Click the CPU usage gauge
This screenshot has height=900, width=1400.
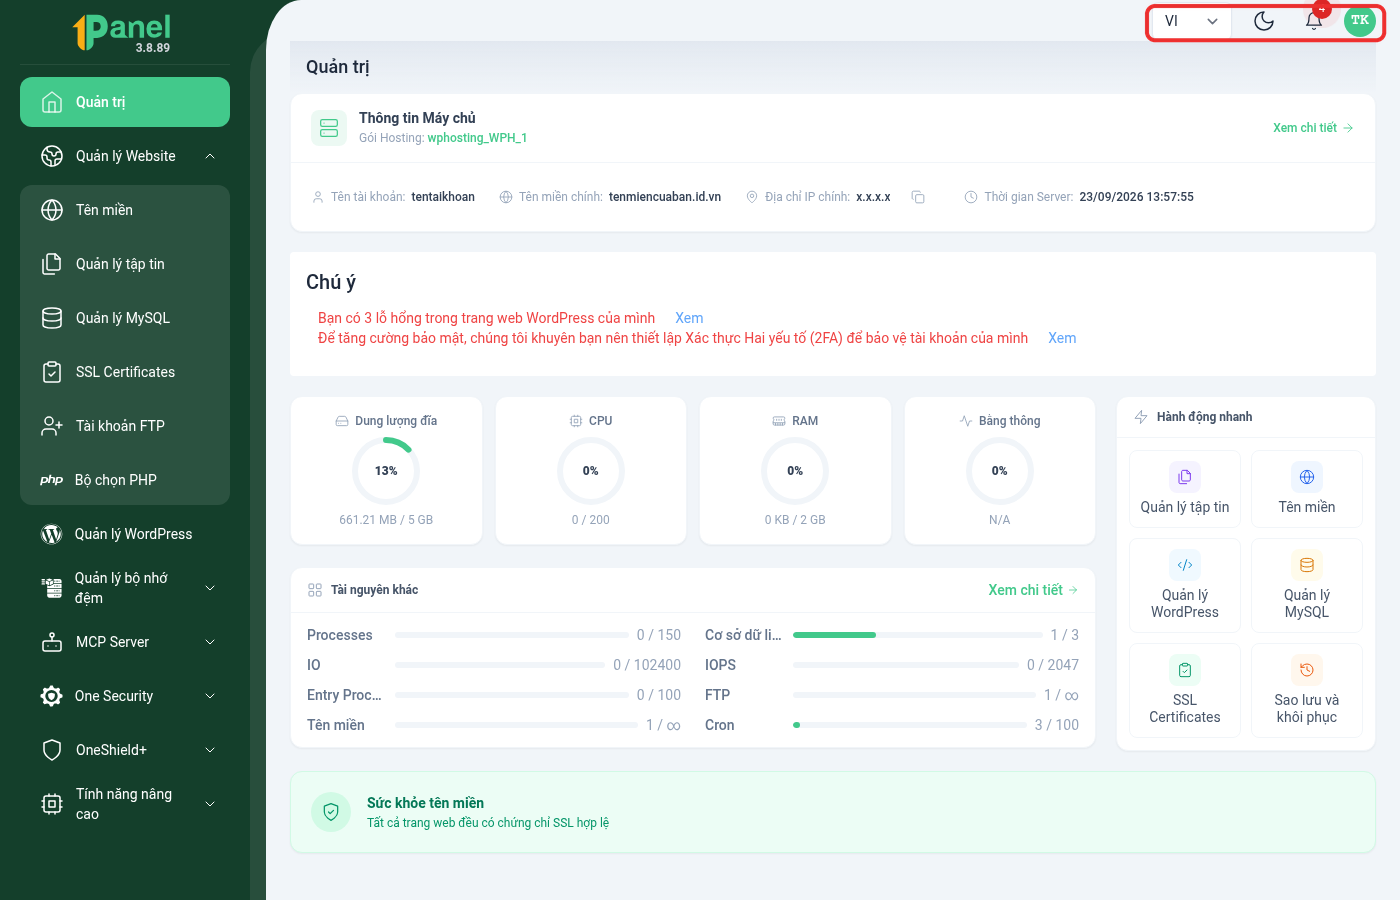tap(591, 471)
